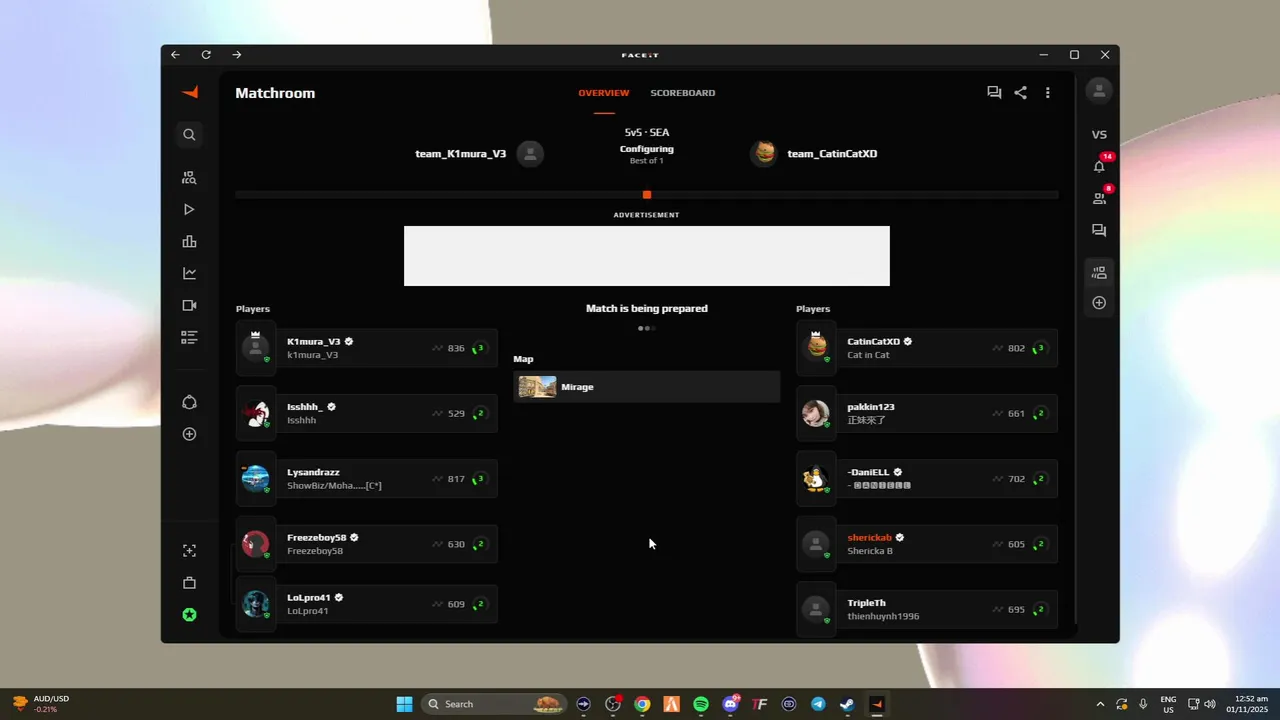Click the green star badge icon
Viewport: 1280px width, 720px height.
click(189, 615)
